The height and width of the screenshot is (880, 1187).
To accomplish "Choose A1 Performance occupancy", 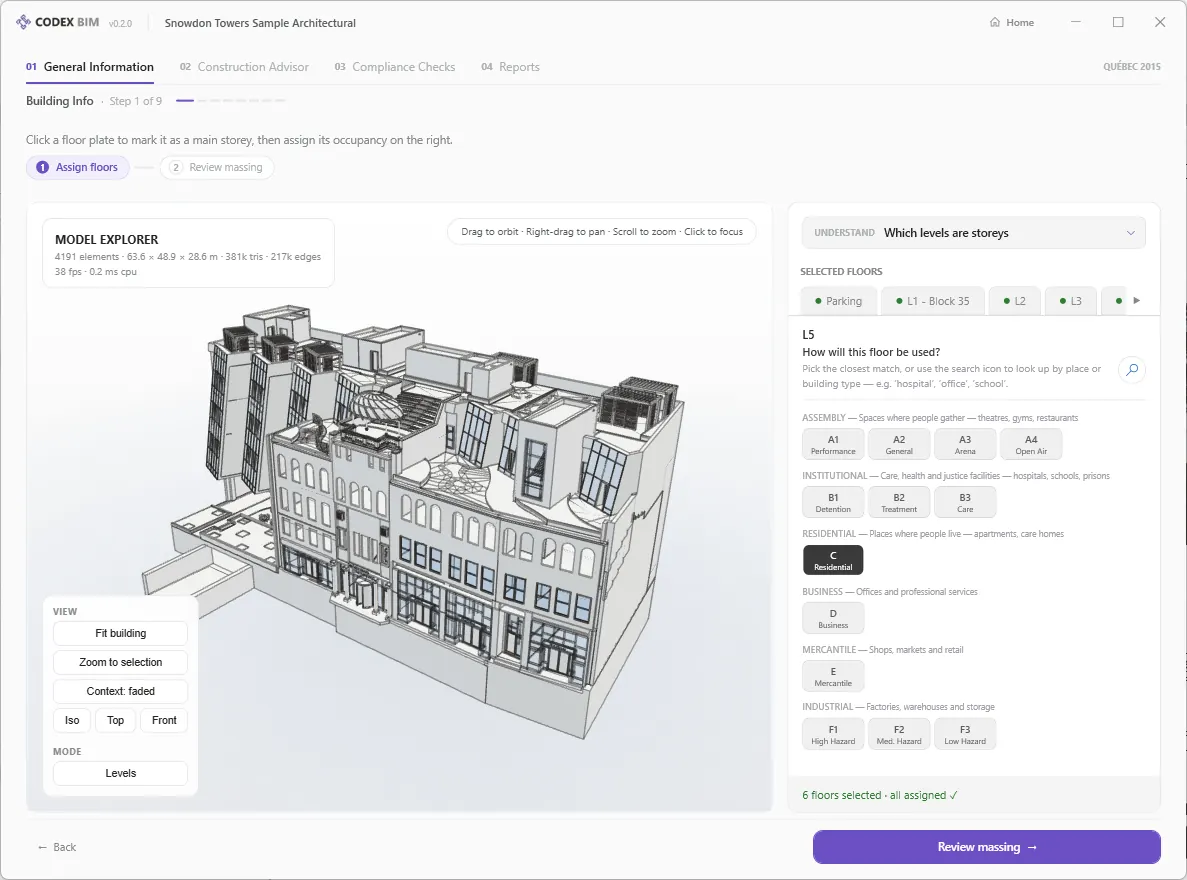I will pos(833,445).
